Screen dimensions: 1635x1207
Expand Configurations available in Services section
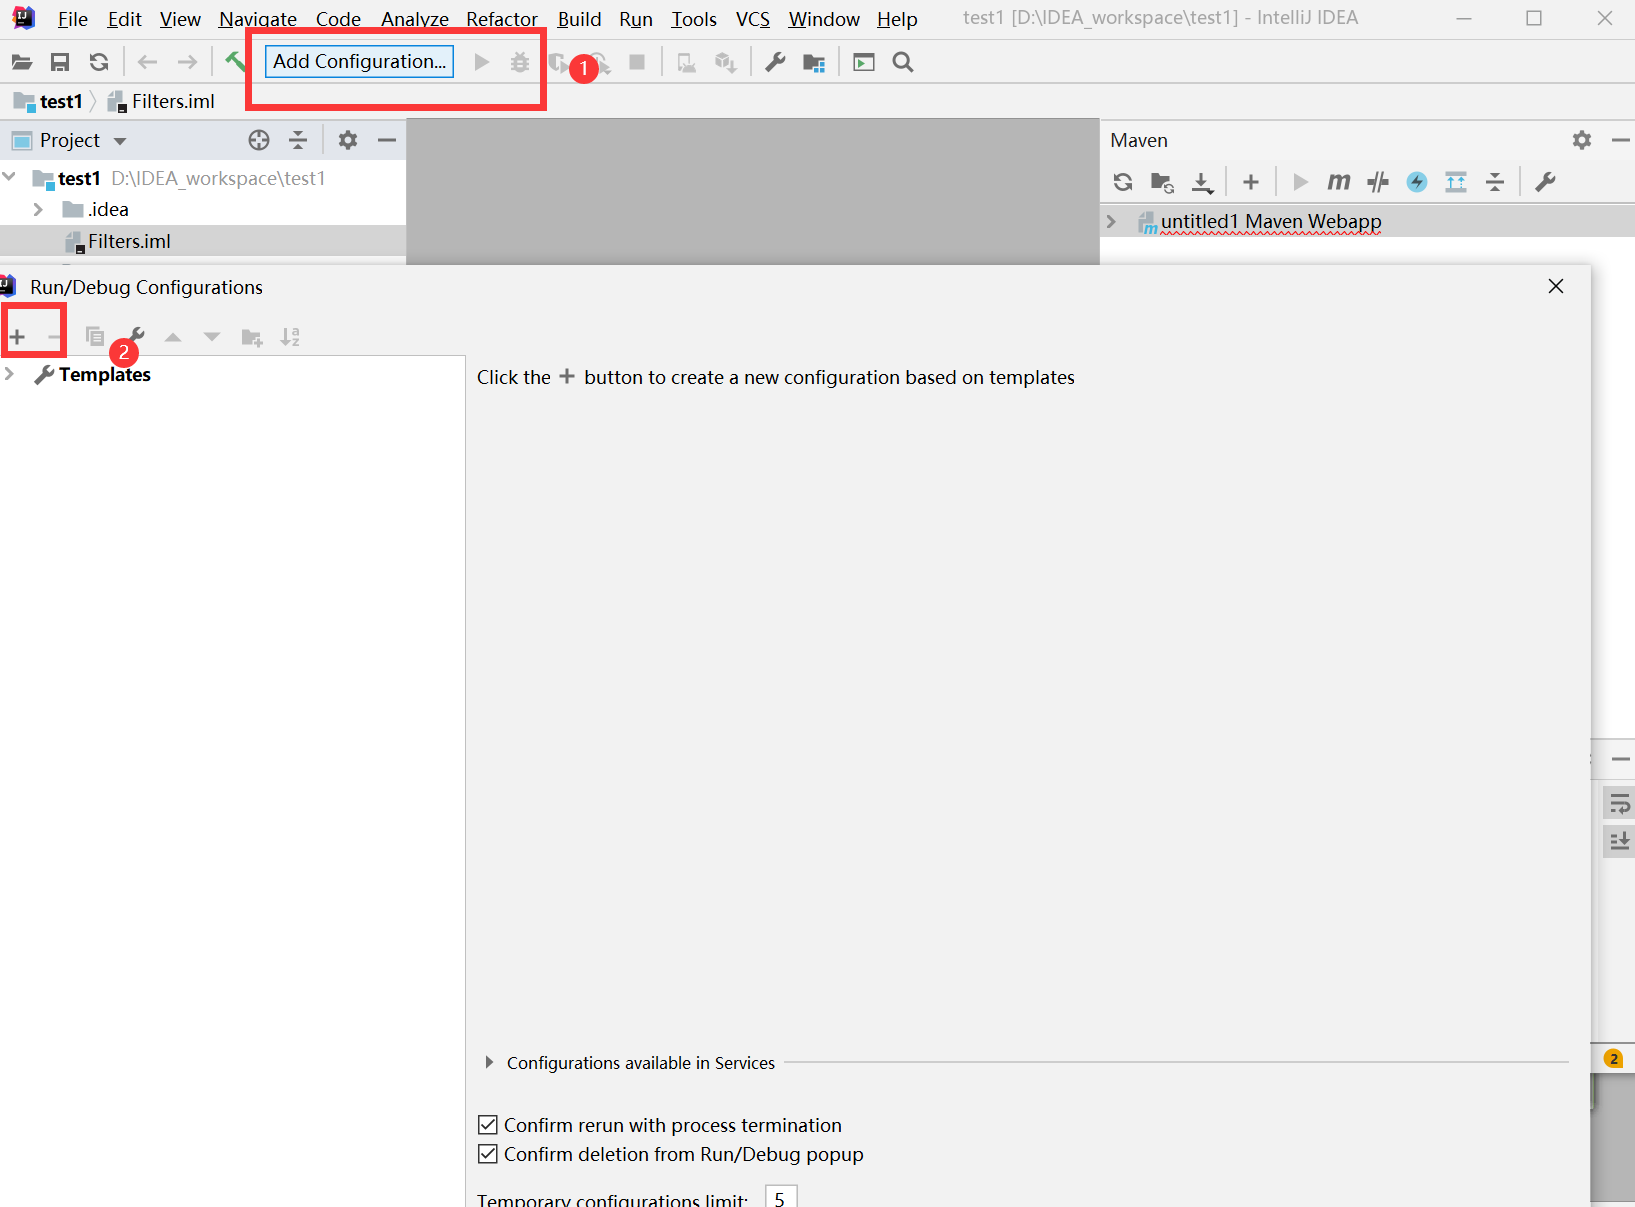click(489, 1062)
